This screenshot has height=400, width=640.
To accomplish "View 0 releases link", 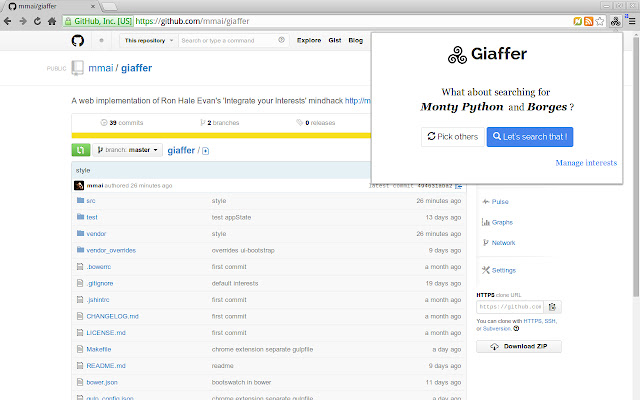I will (316, 123).
